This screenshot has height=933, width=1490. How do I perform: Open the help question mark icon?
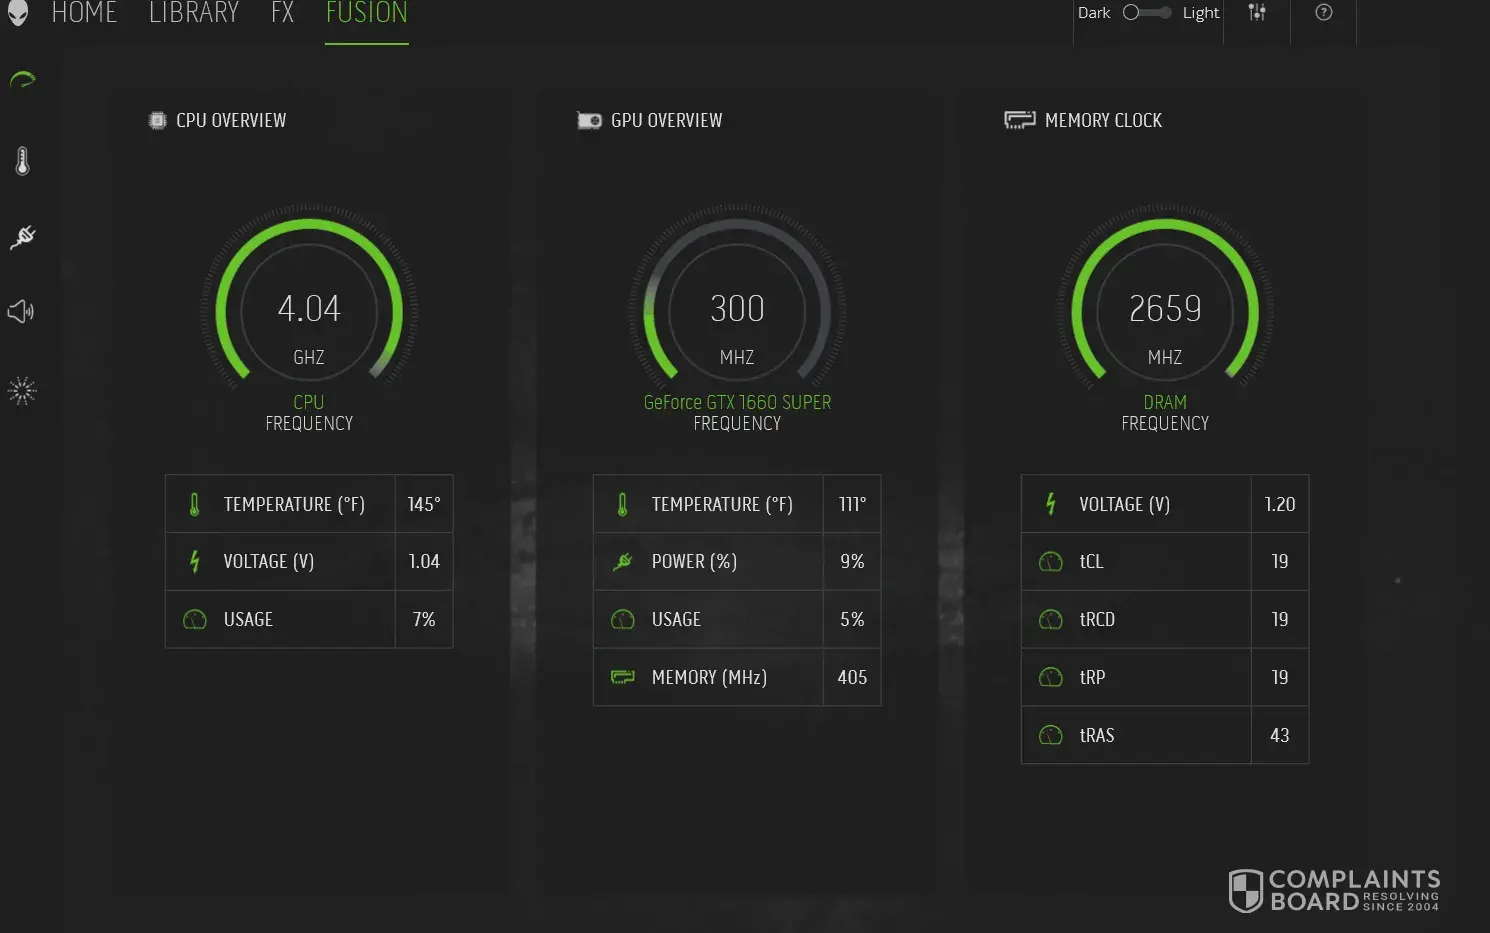point(1323,13)
